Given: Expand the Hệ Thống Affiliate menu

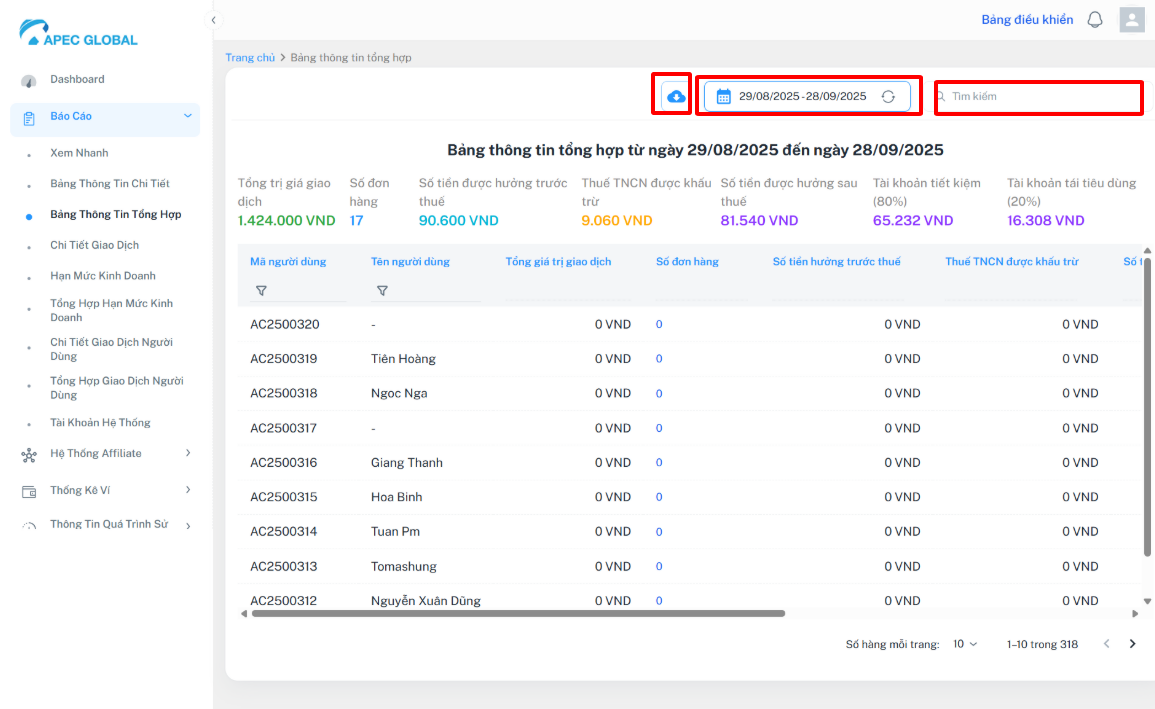Looking at the screenshot, I should point(187,454).
